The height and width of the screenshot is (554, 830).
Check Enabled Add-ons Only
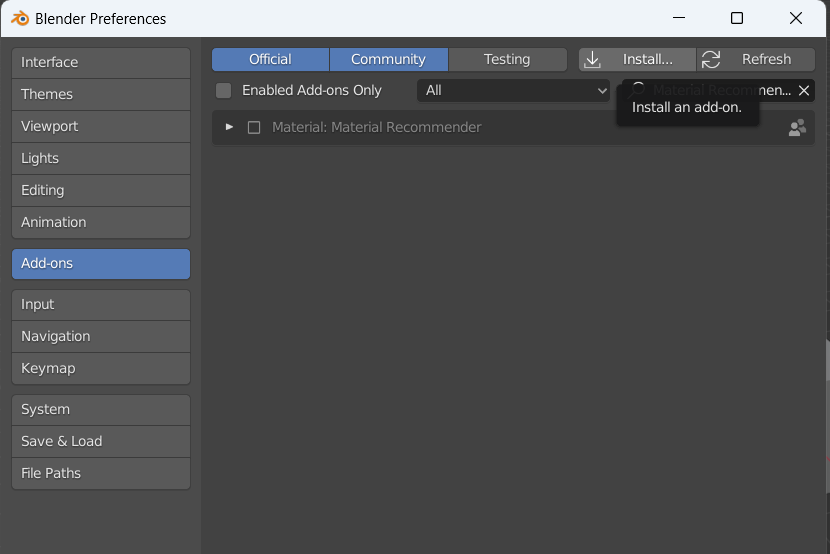tap(224, 90)
